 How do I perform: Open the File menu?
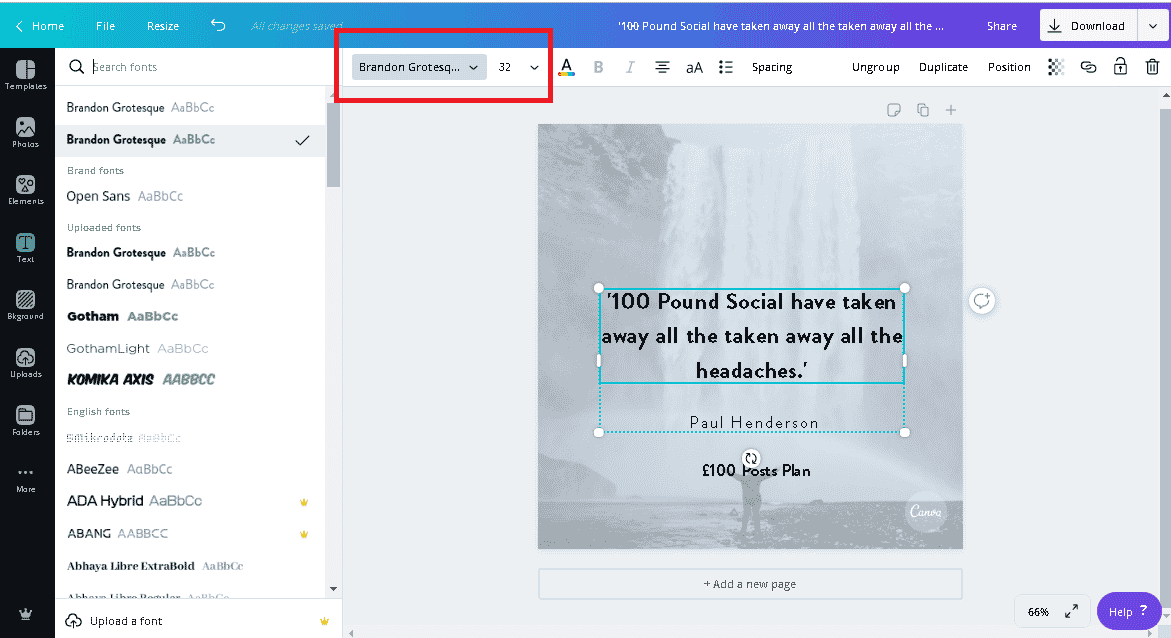[105, 26]
